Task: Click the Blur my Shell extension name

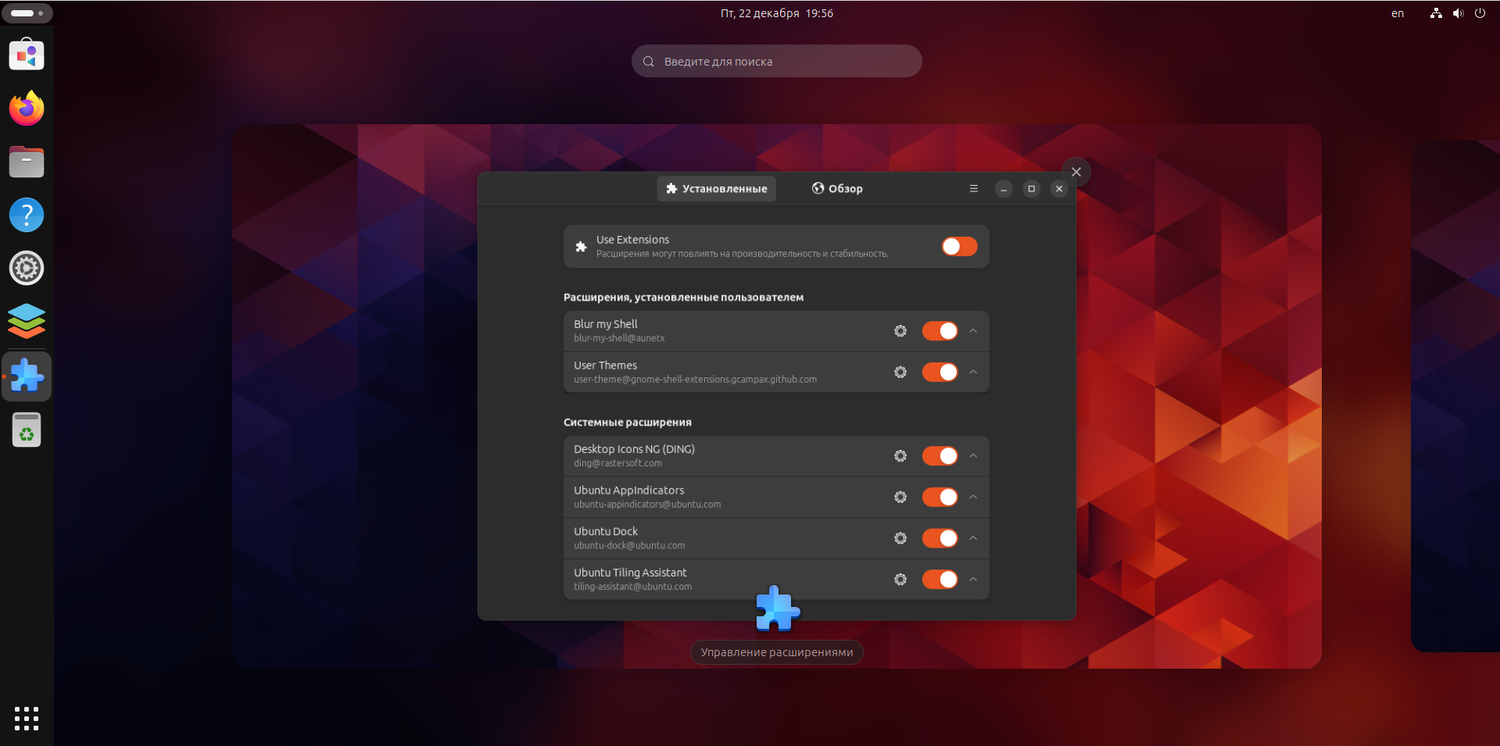Action: [x=605, y=324]
